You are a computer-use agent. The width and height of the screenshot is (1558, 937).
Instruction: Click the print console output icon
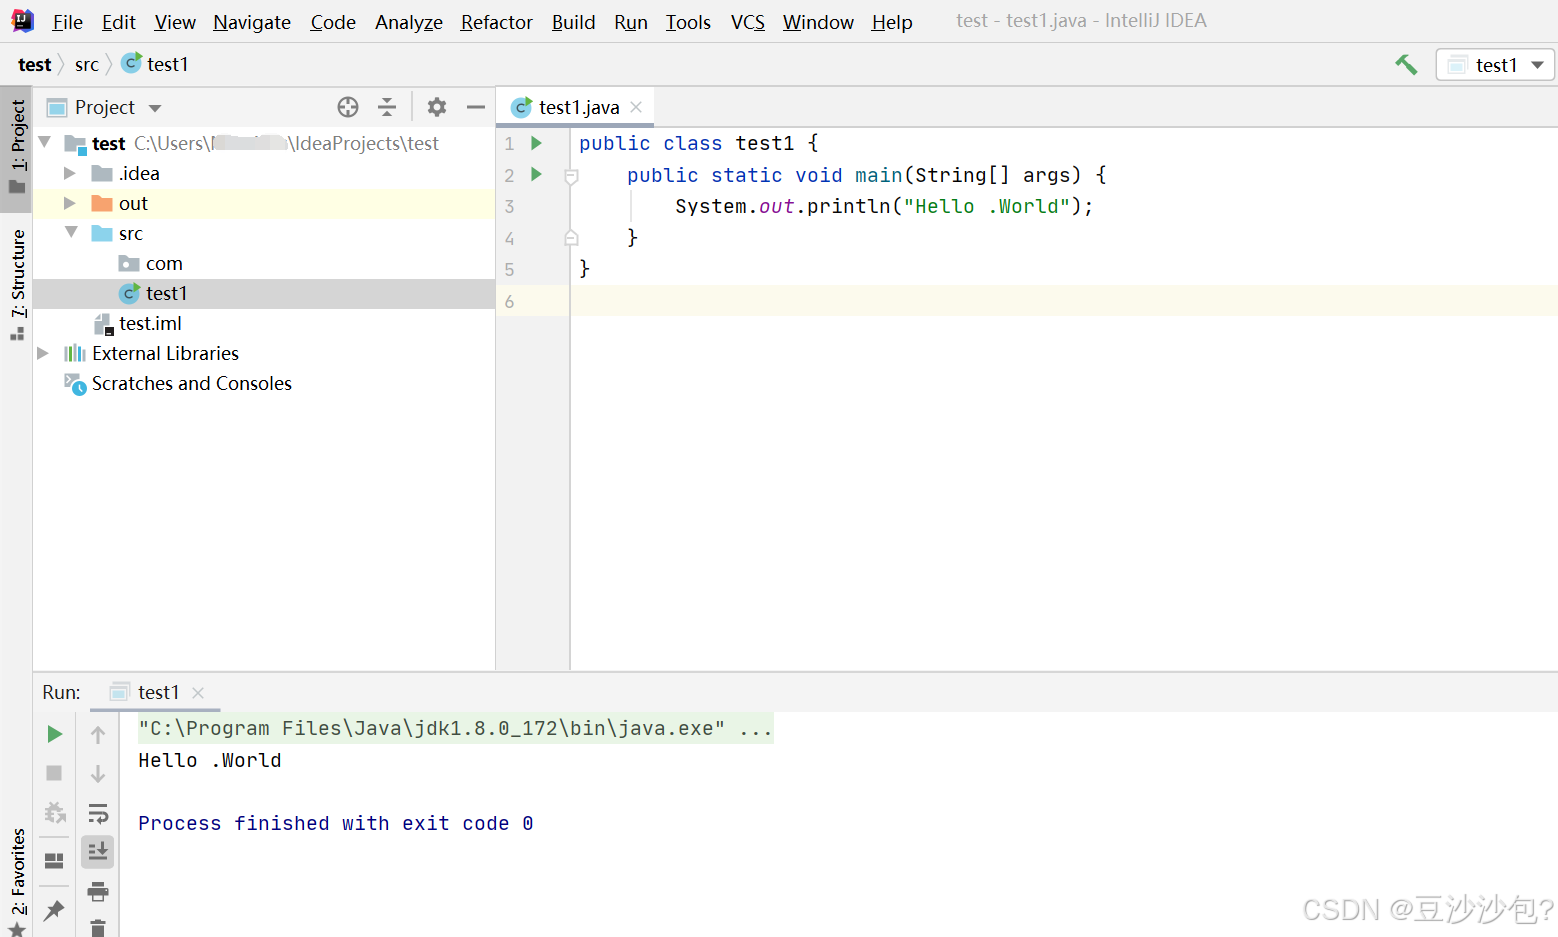[x=98, y=891]
